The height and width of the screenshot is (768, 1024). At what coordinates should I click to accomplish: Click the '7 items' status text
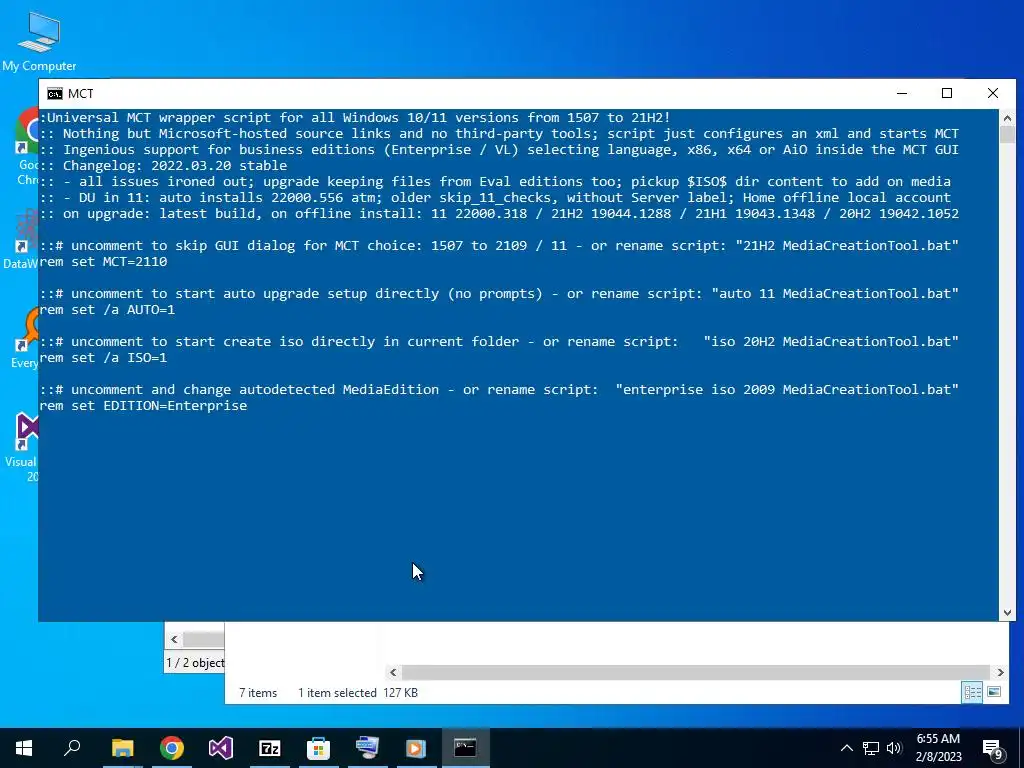coord(258,693)
